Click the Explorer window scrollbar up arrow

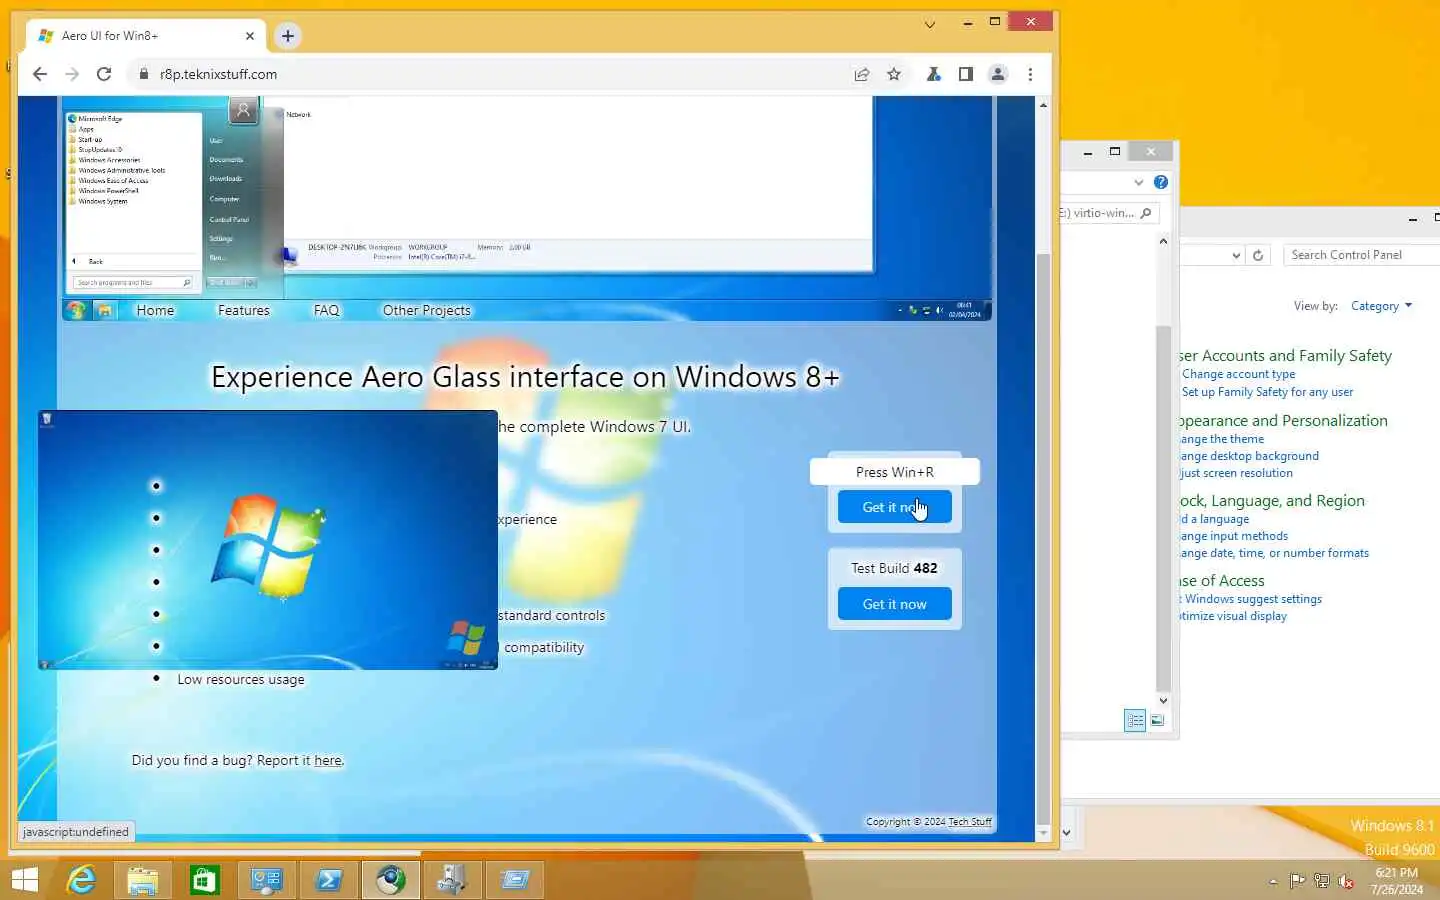point(1163,241)
